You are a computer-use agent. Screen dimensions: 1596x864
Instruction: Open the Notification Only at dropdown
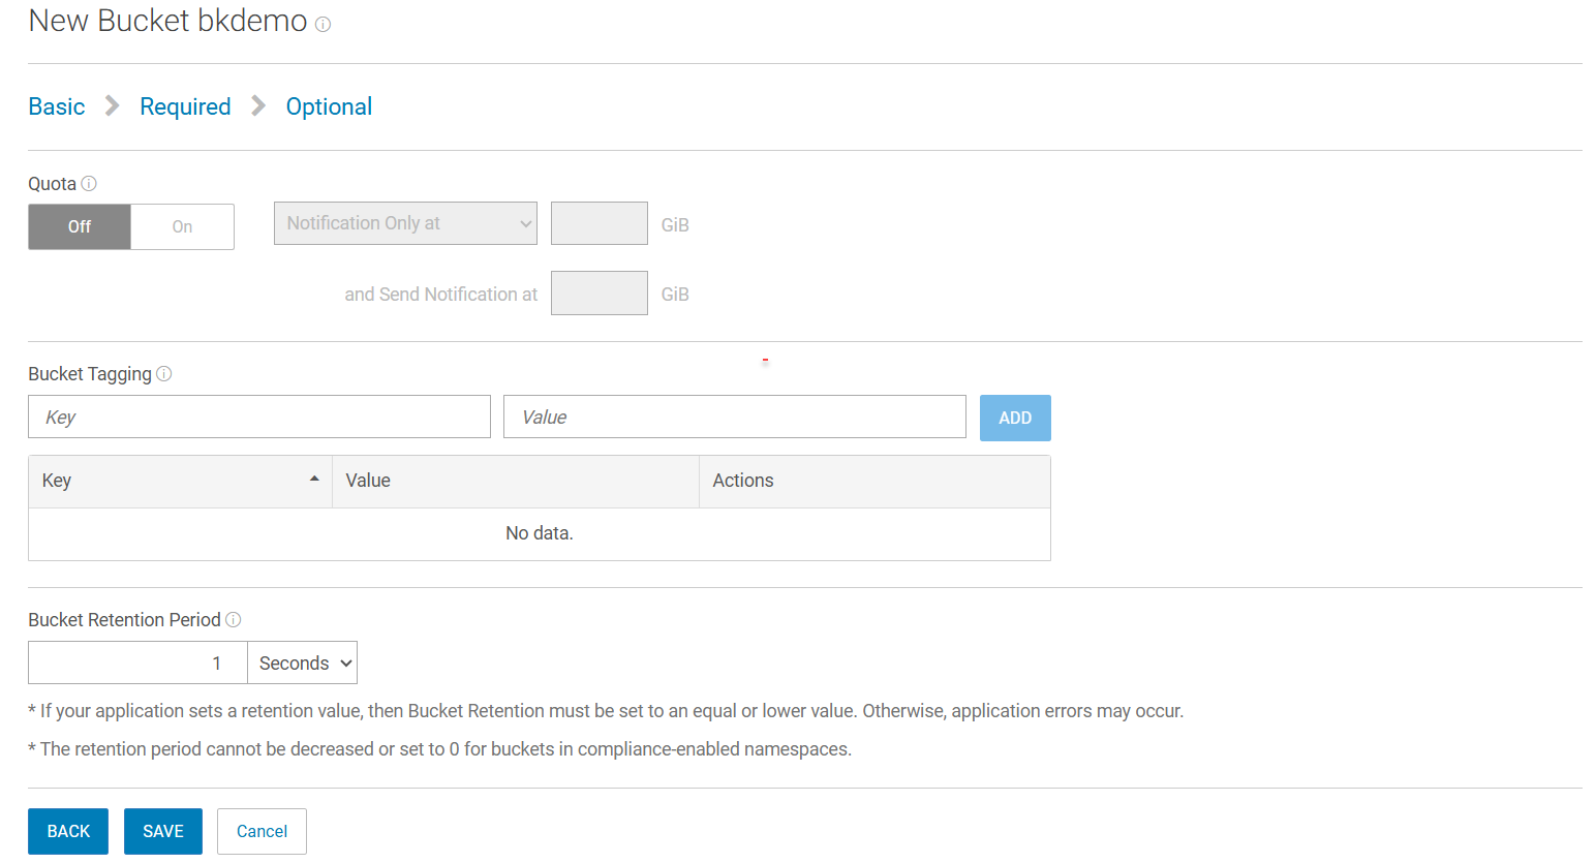tap(405, 223)
